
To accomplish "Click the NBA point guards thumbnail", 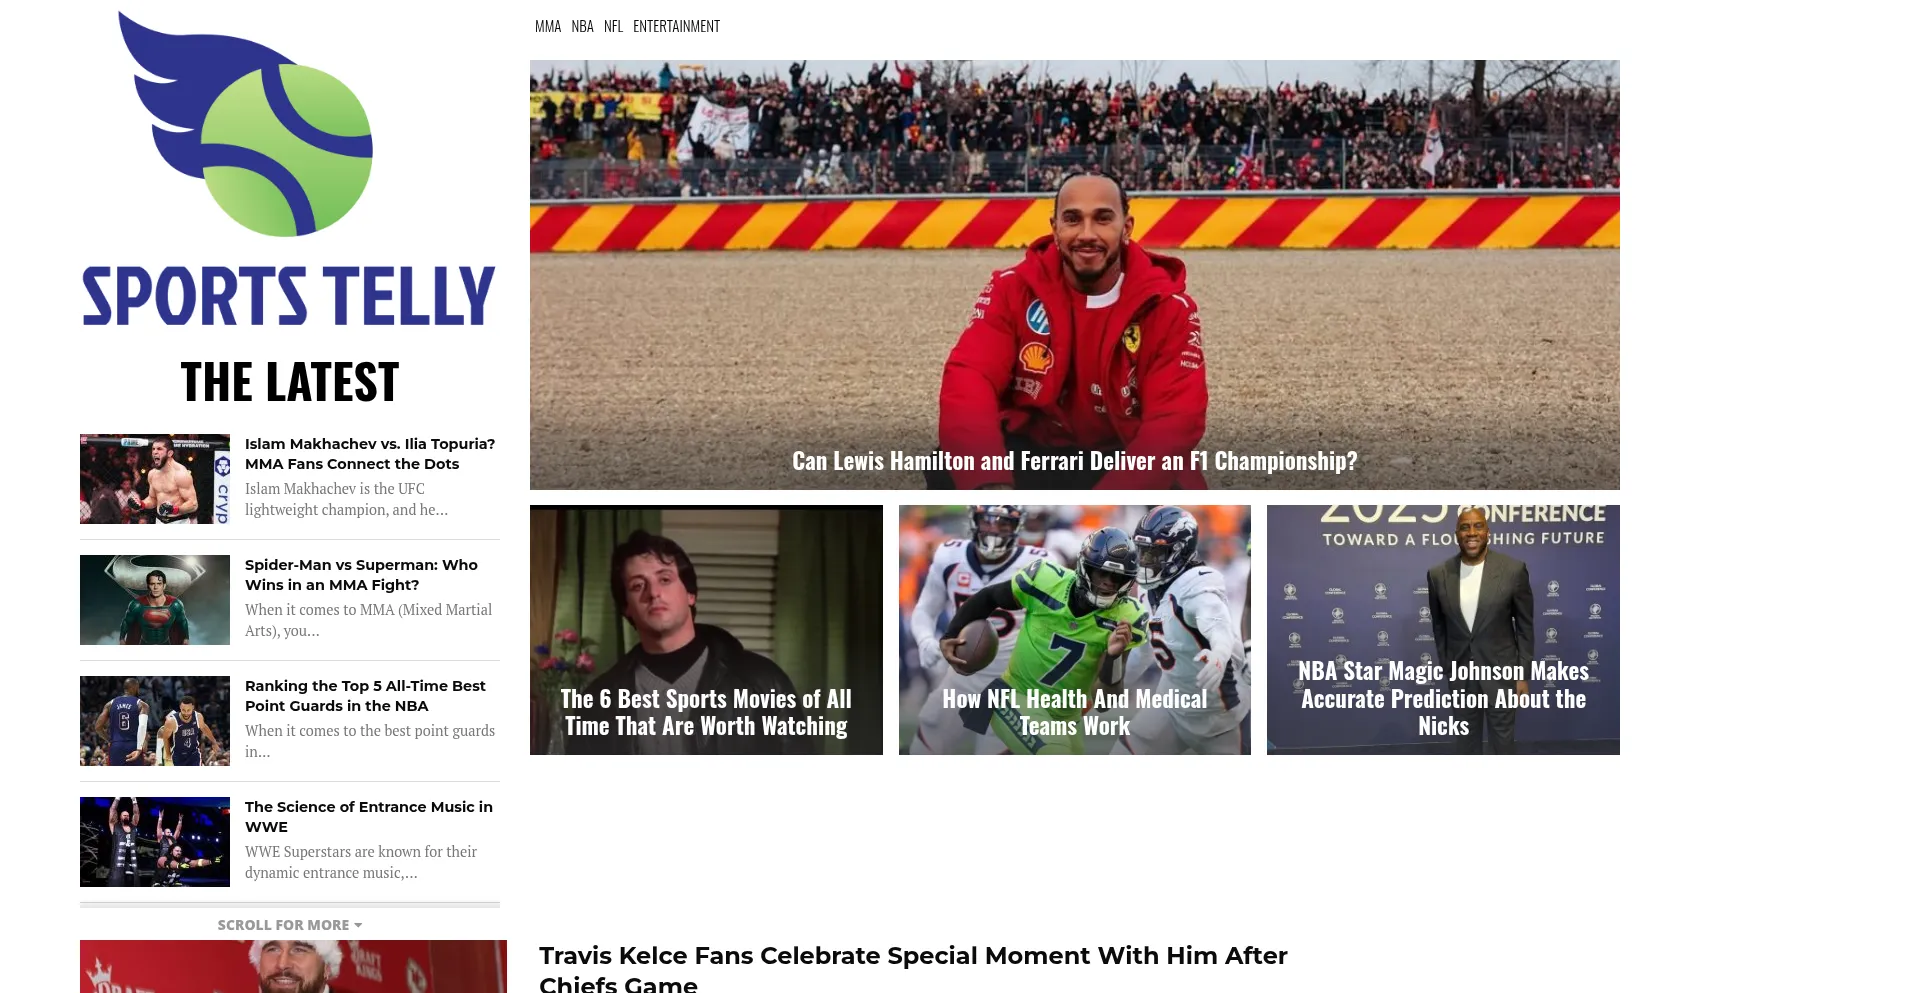I will pyautogui.click(x=155, y=721).
